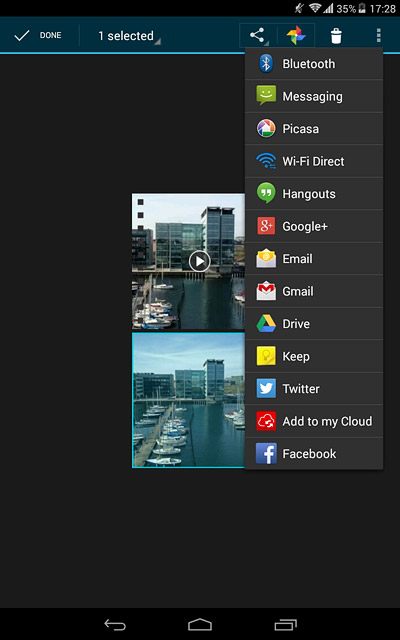This screenshot has width=400, height=640.
Task: Choose Messaging from share list
Action: click(x=314, y=96)
